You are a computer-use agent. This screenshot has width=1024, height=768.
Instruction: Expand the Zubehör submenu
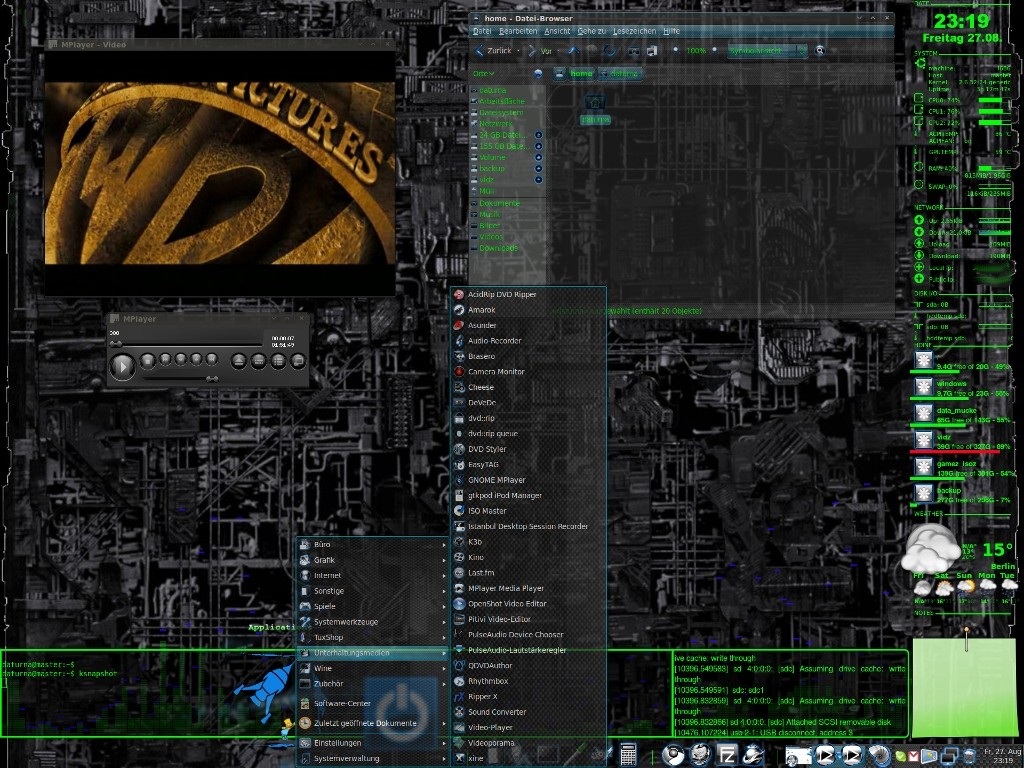point(372,684)
